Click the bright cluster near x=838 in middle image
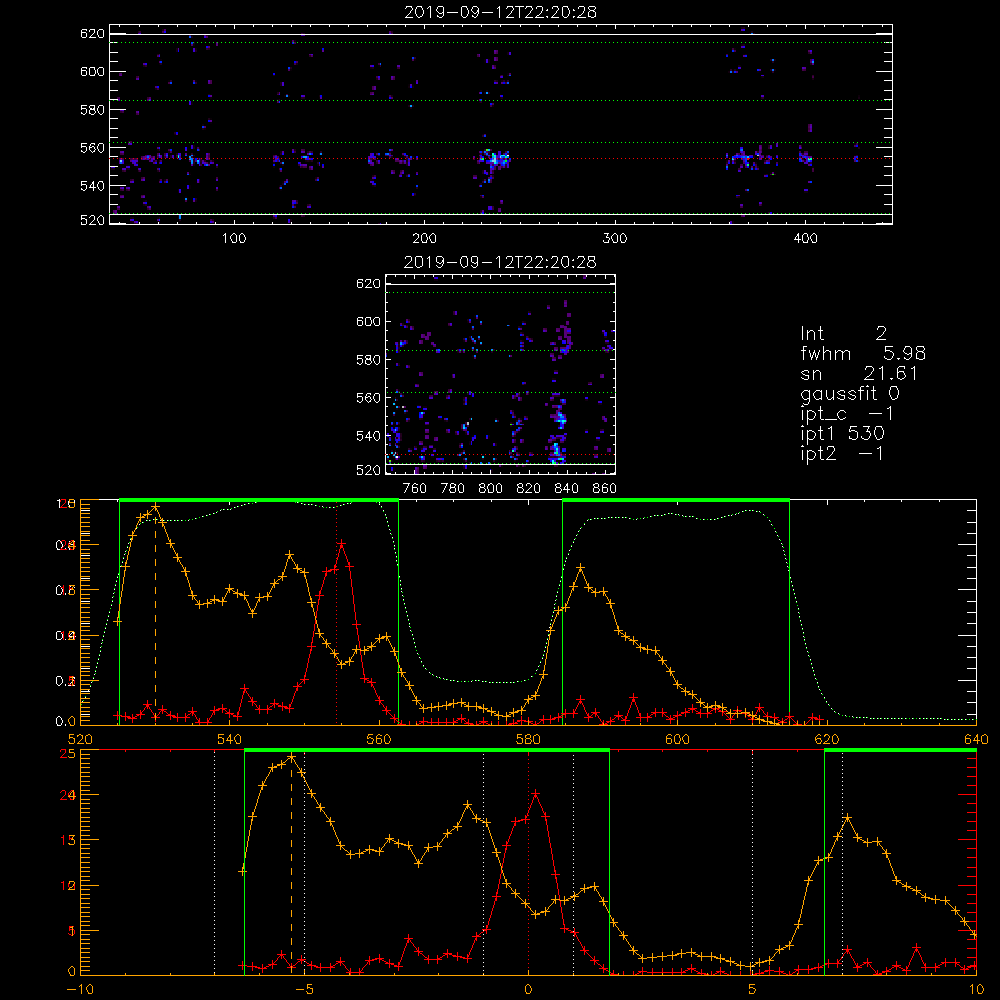This screenshot has height=1000, width=1000. coord(559,420)
